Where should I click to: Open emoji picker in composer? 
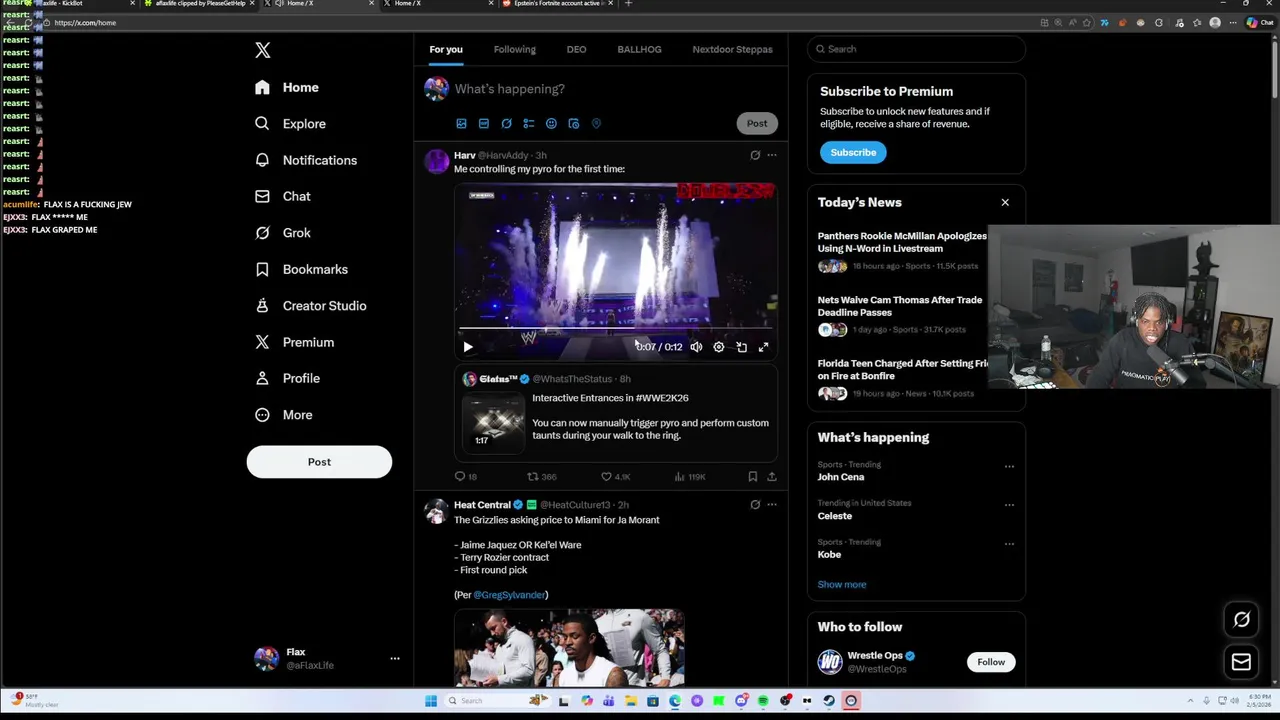click(551, 124)
